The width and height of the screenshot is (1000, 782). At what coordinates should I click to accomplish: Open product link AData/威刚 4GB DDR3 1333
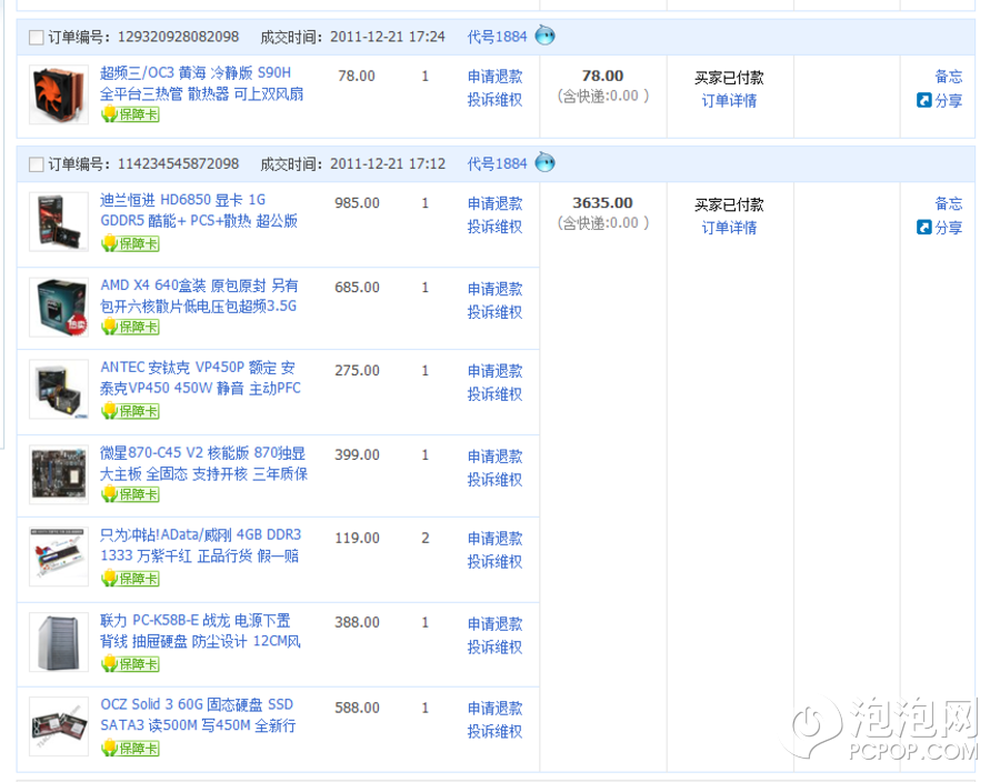tap(200, 545)
